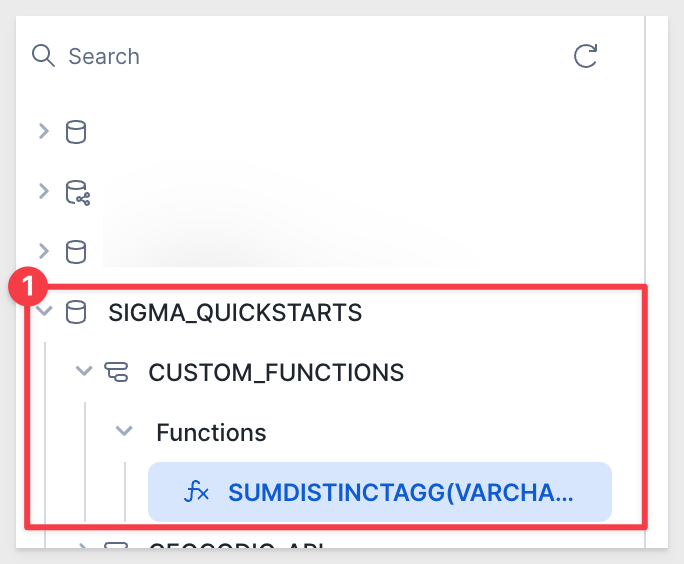Click the search magnifier icon

43,56
